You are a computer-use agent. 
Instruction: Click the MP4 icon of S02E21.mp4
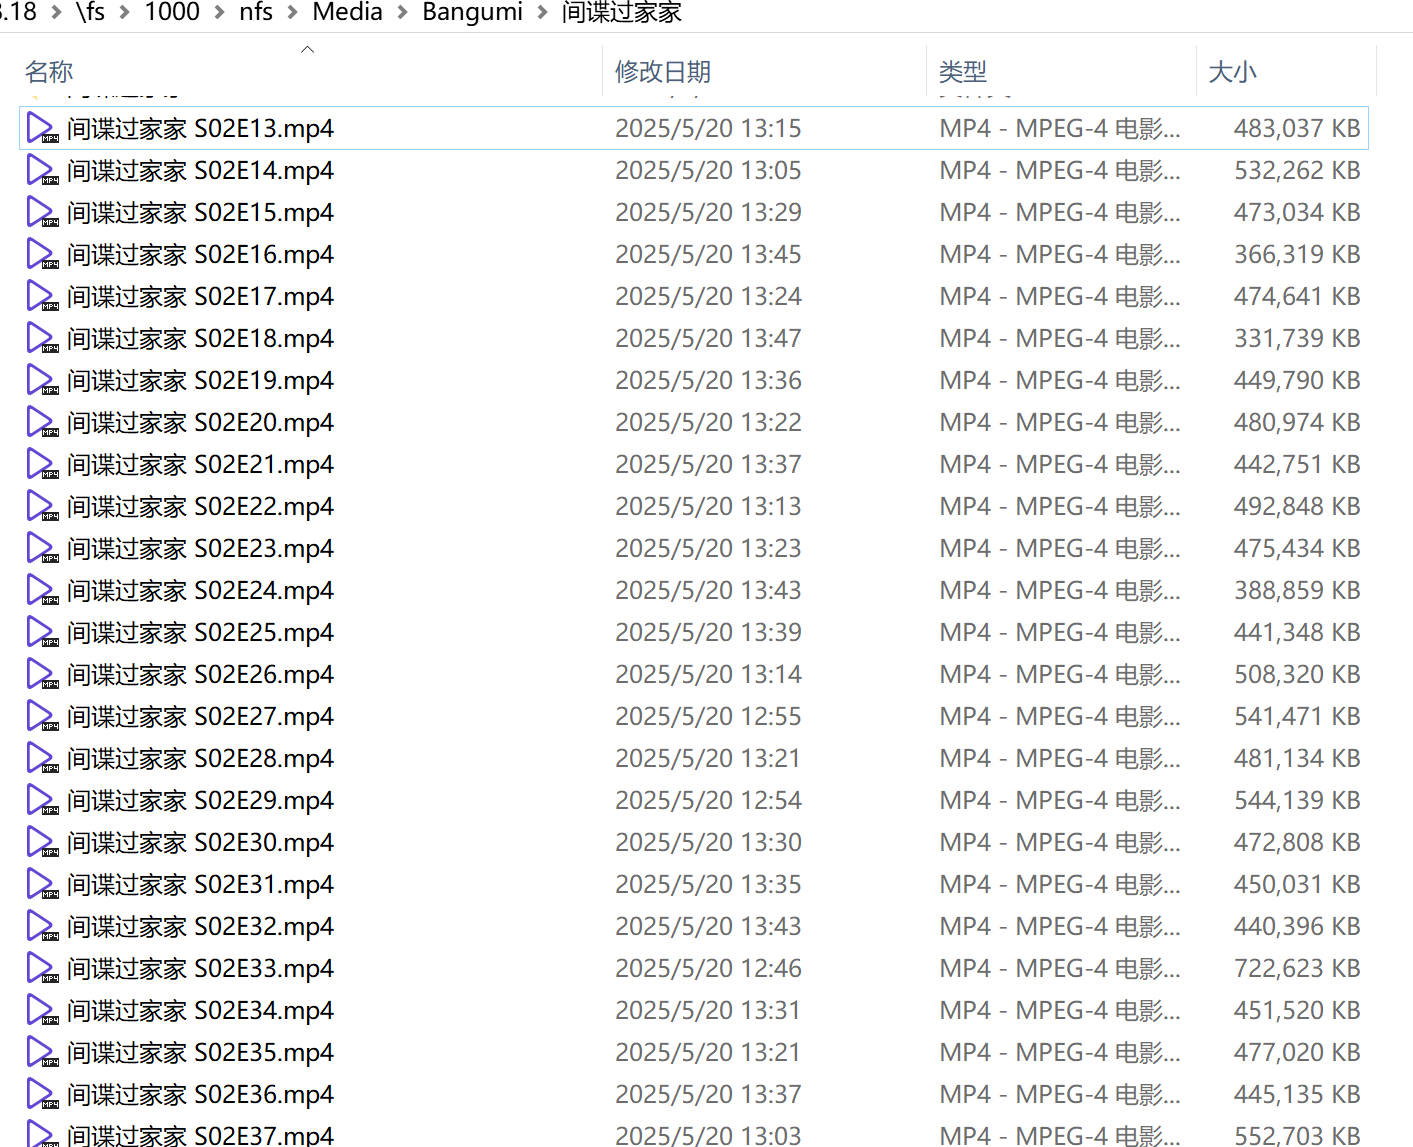[x=42, y=464]
